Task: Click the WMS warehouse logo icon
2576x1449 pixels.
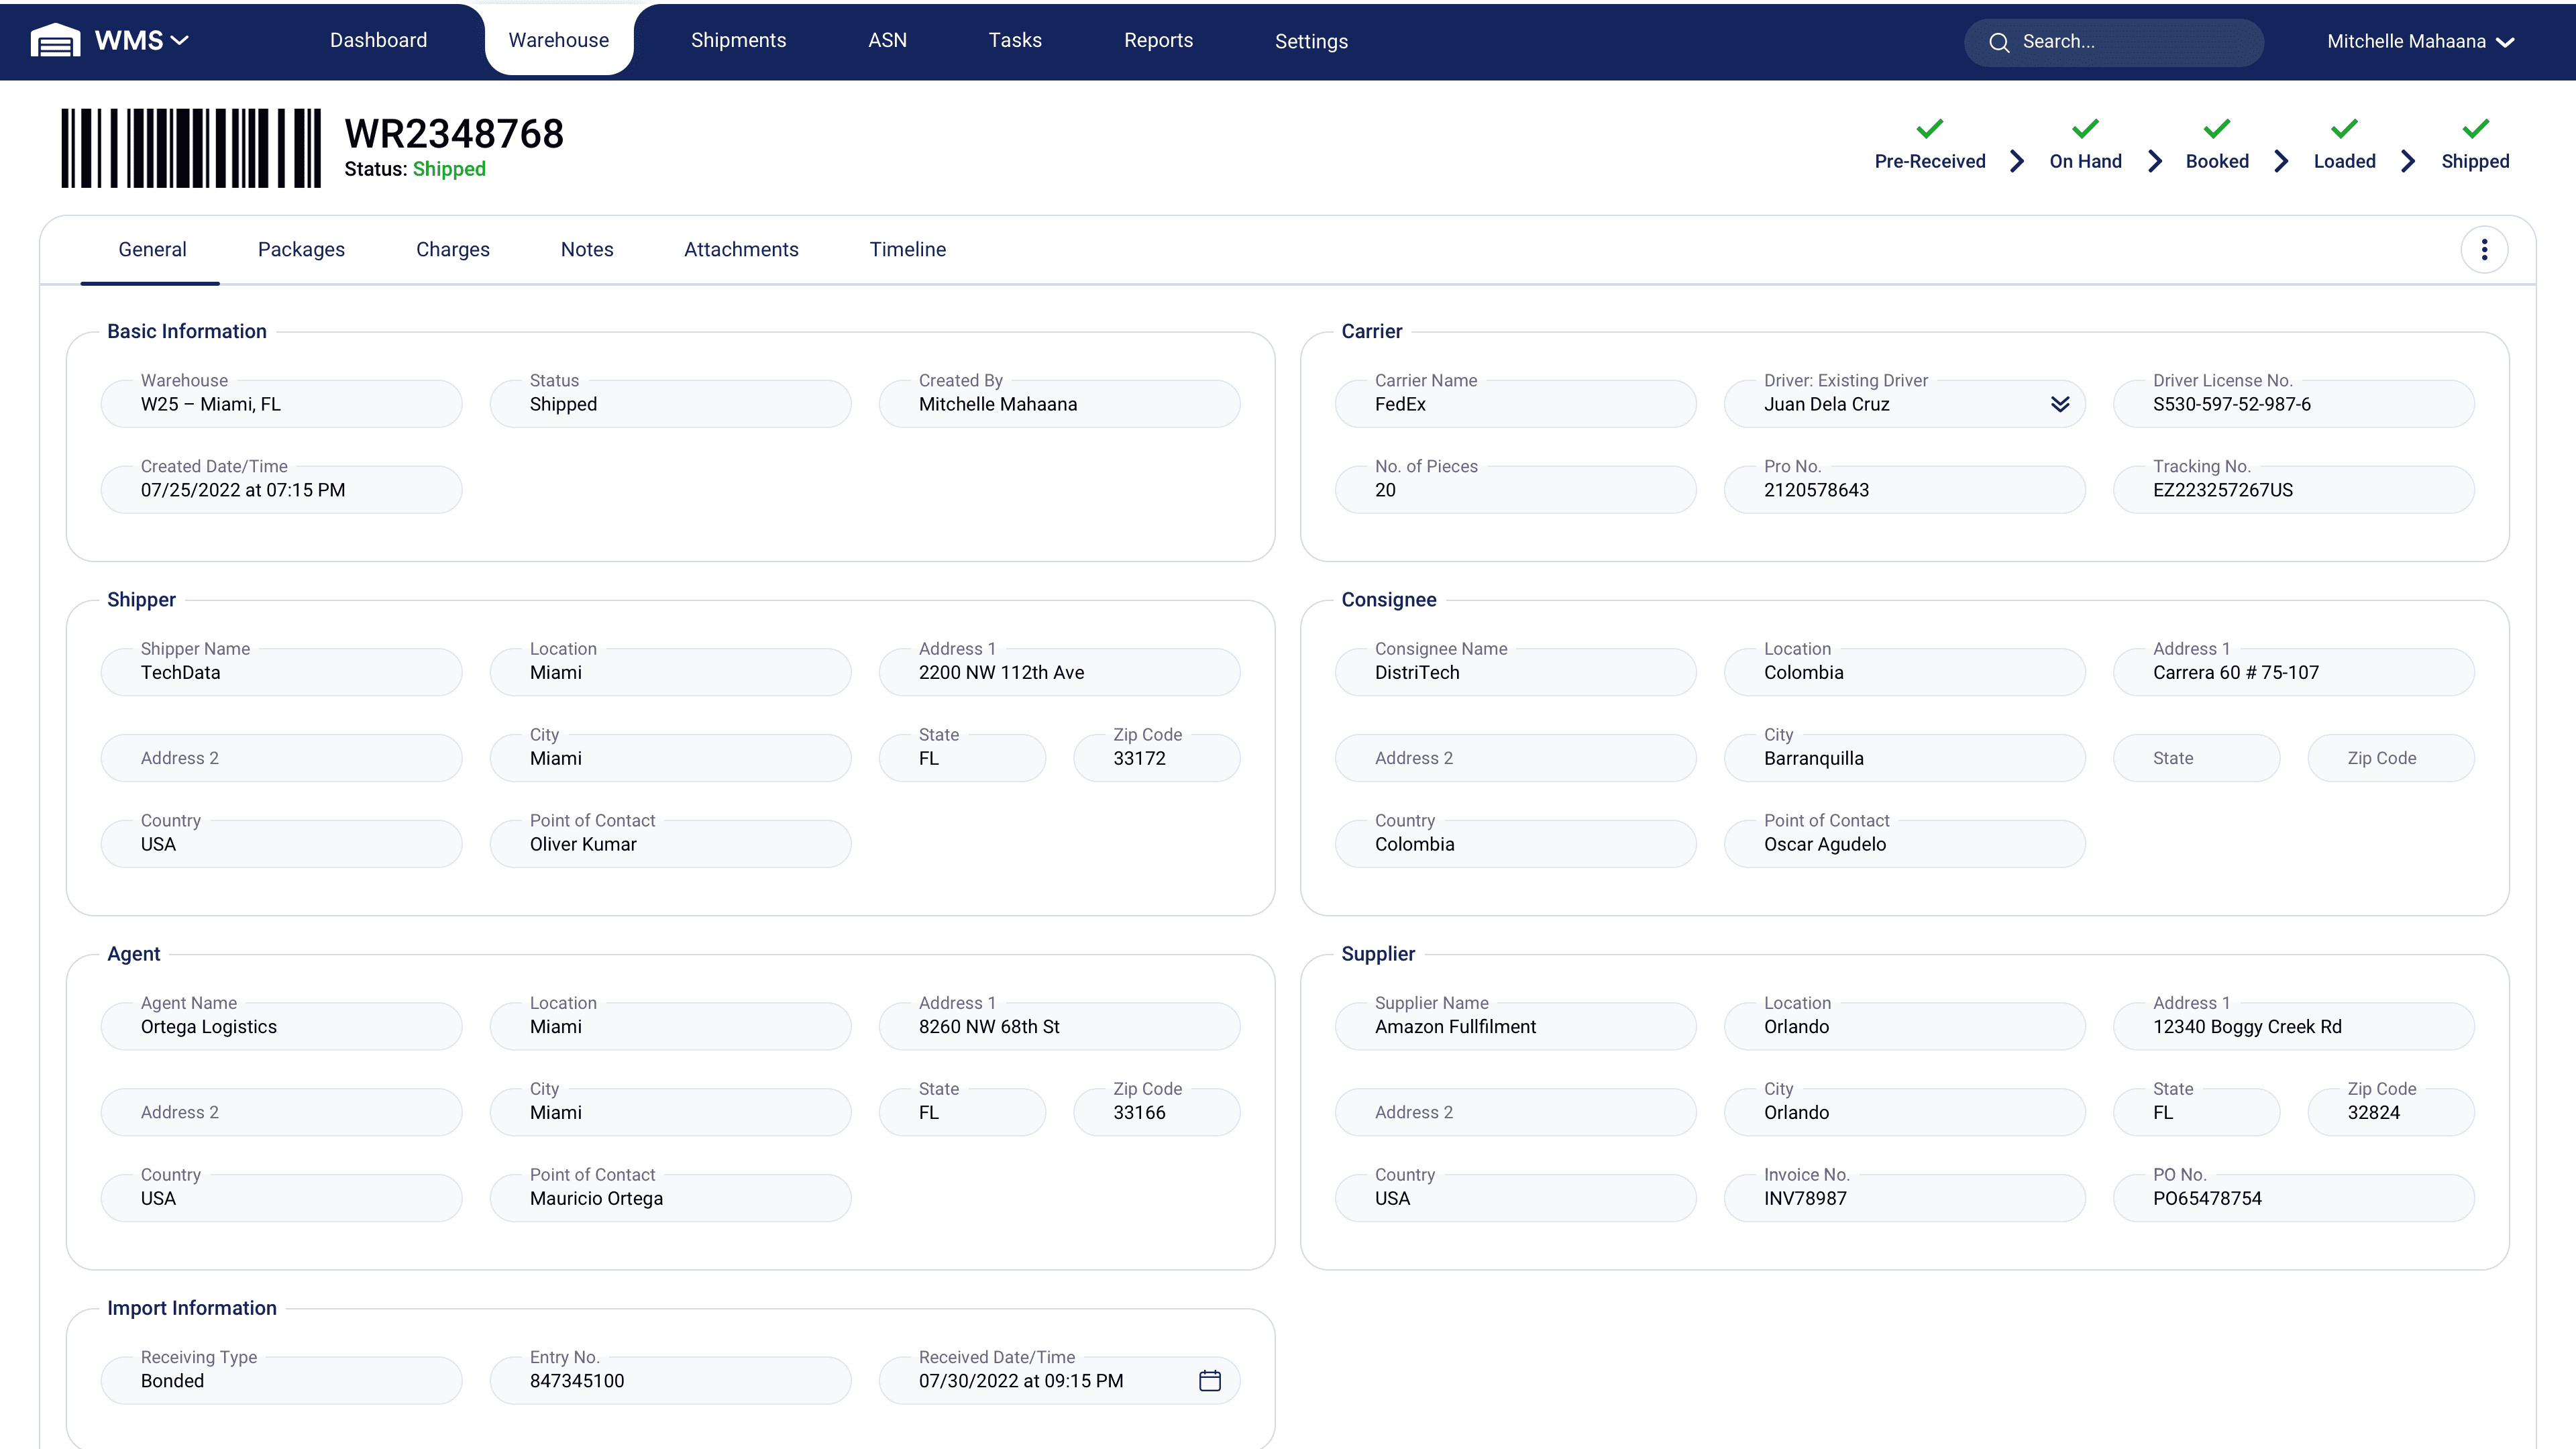Action: pos(55,41)
